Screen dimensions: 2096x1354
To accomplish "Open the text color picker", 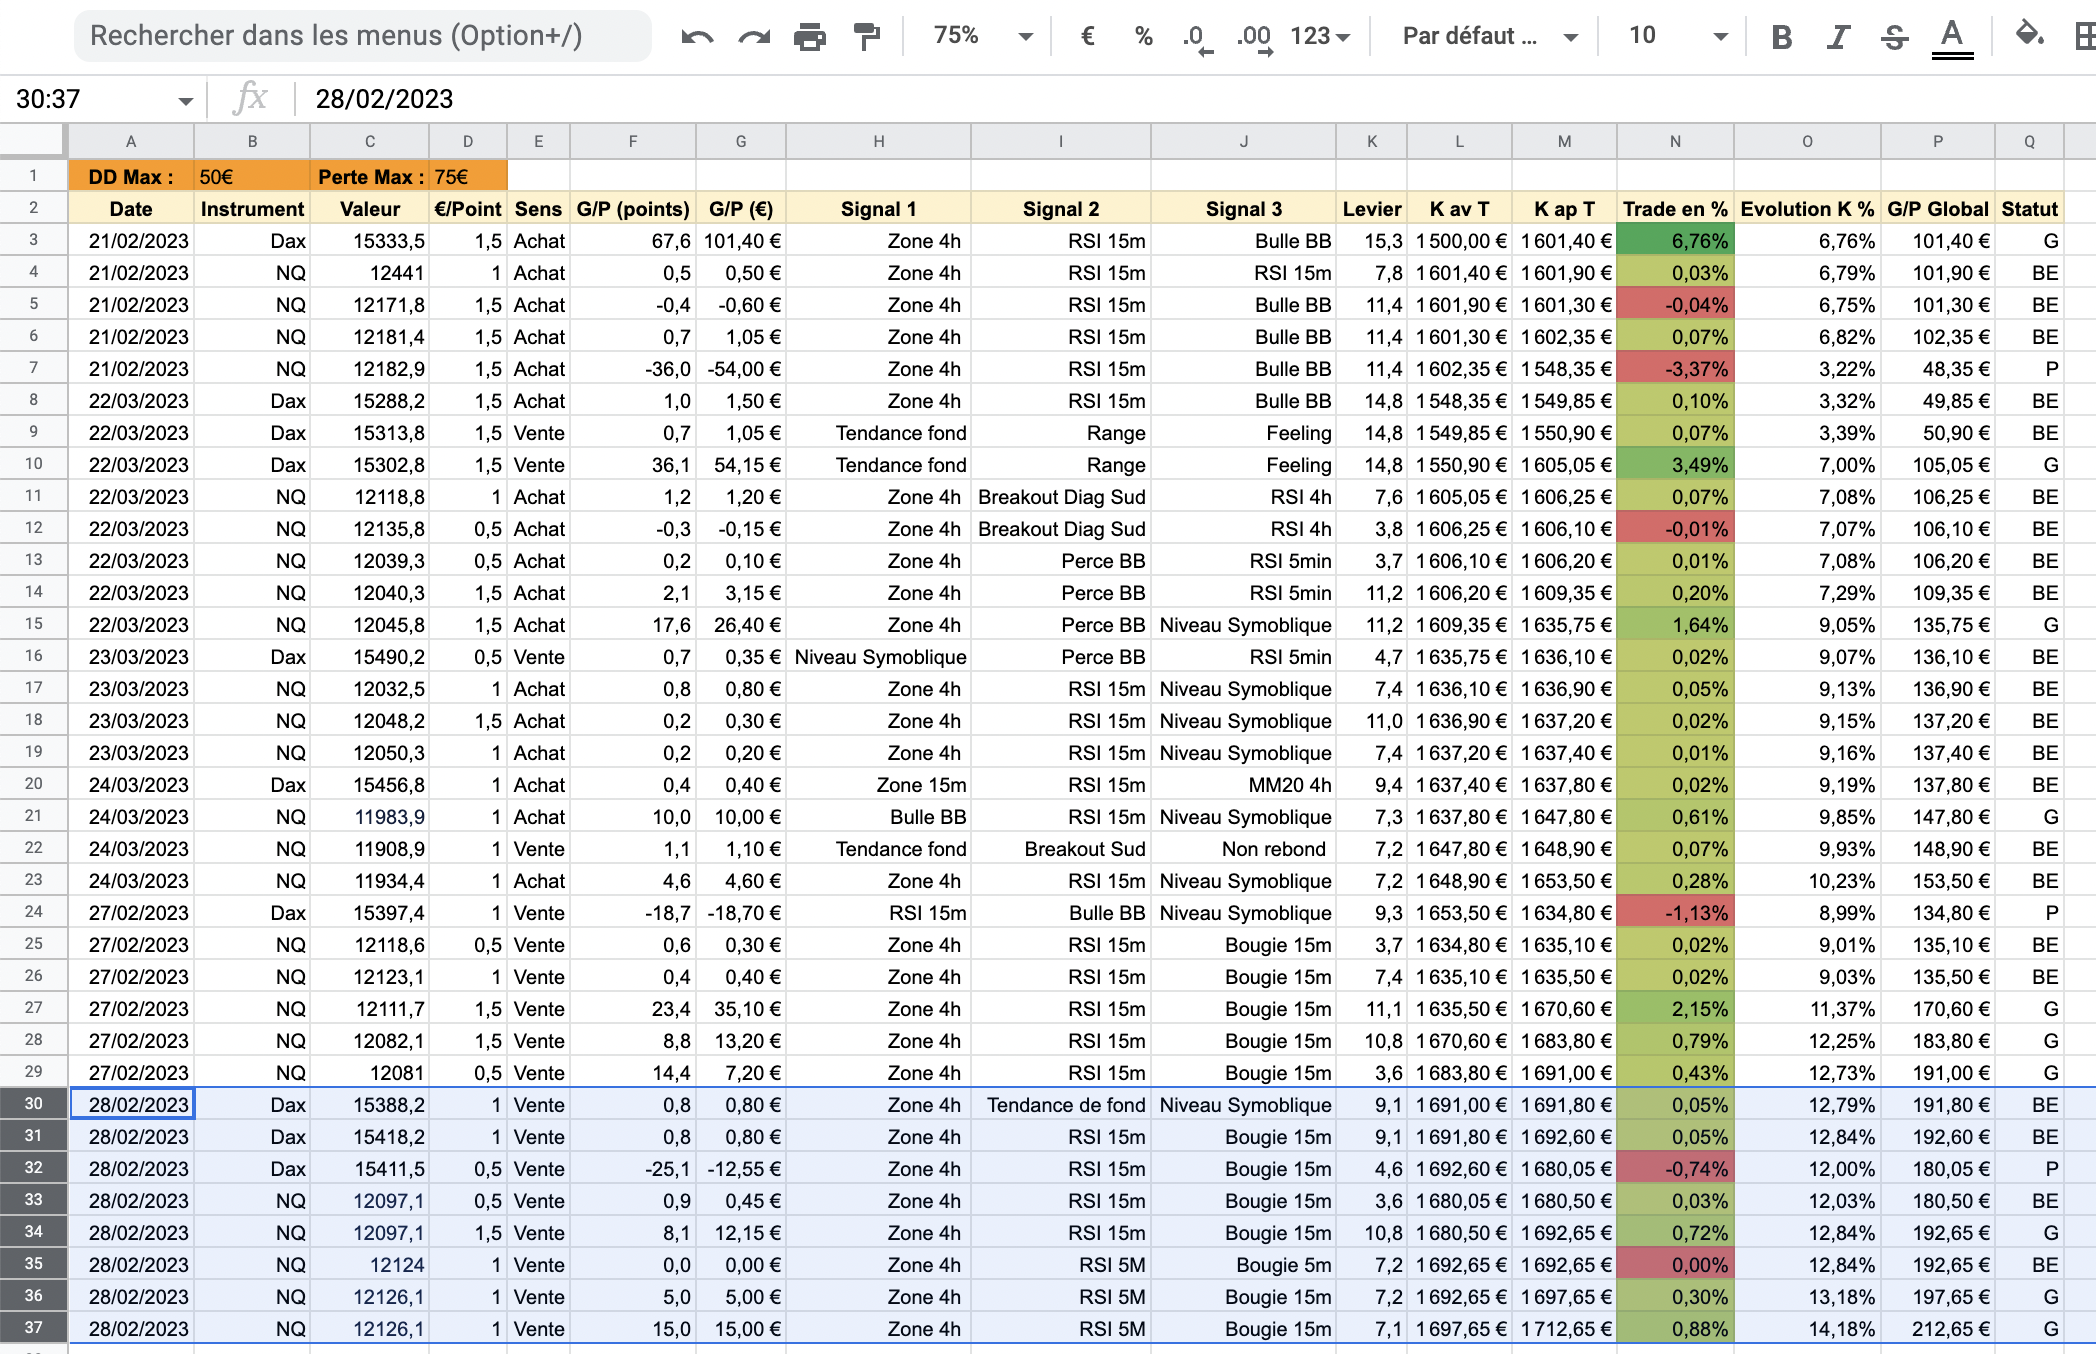I will pos(1952,37).
